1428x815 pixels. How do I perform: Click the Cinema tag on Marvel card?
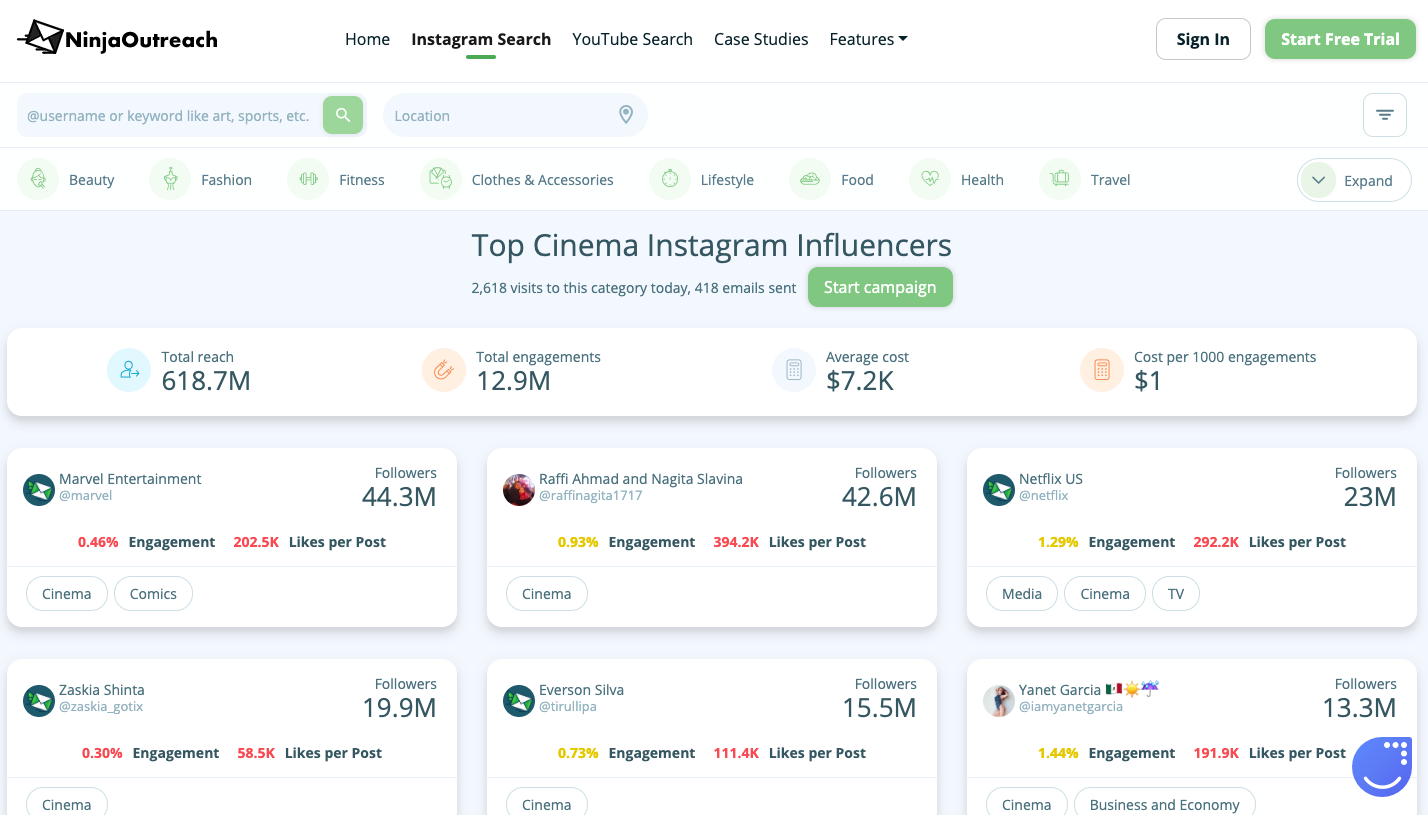[x=67, y=594]
